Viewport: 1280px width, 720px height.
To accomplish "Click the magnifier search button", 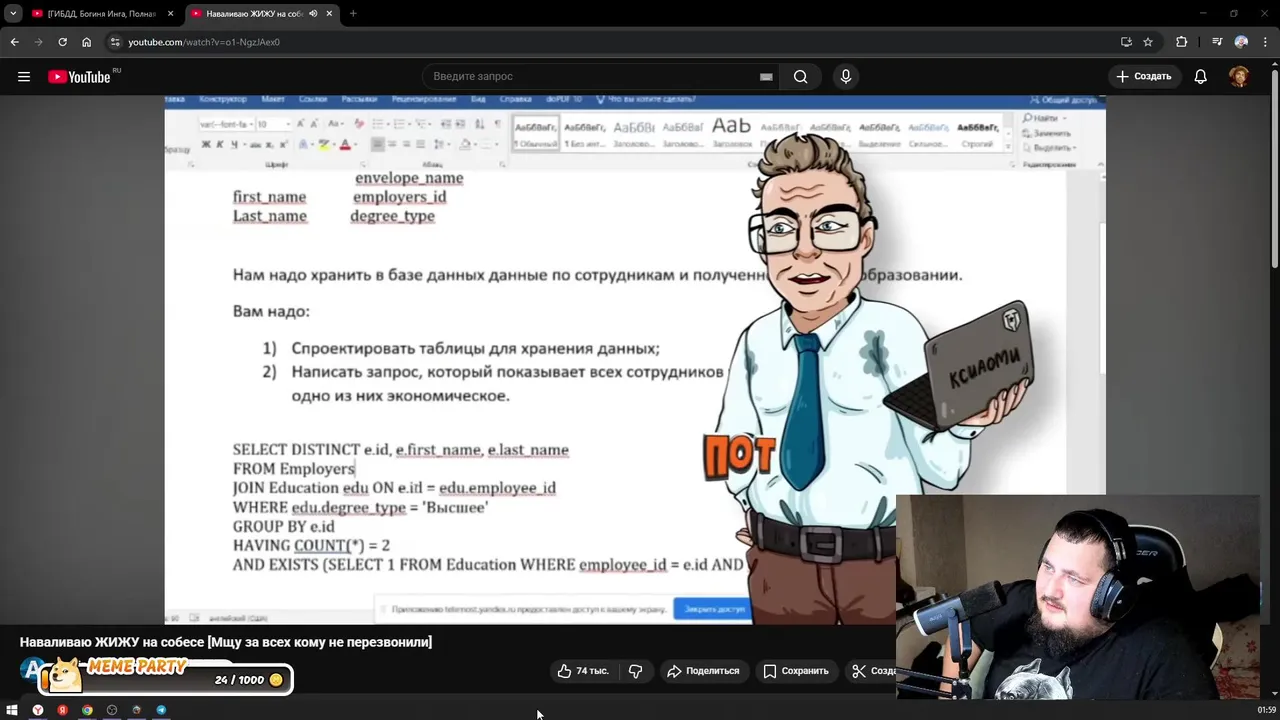I will click(x=800, y=76).
